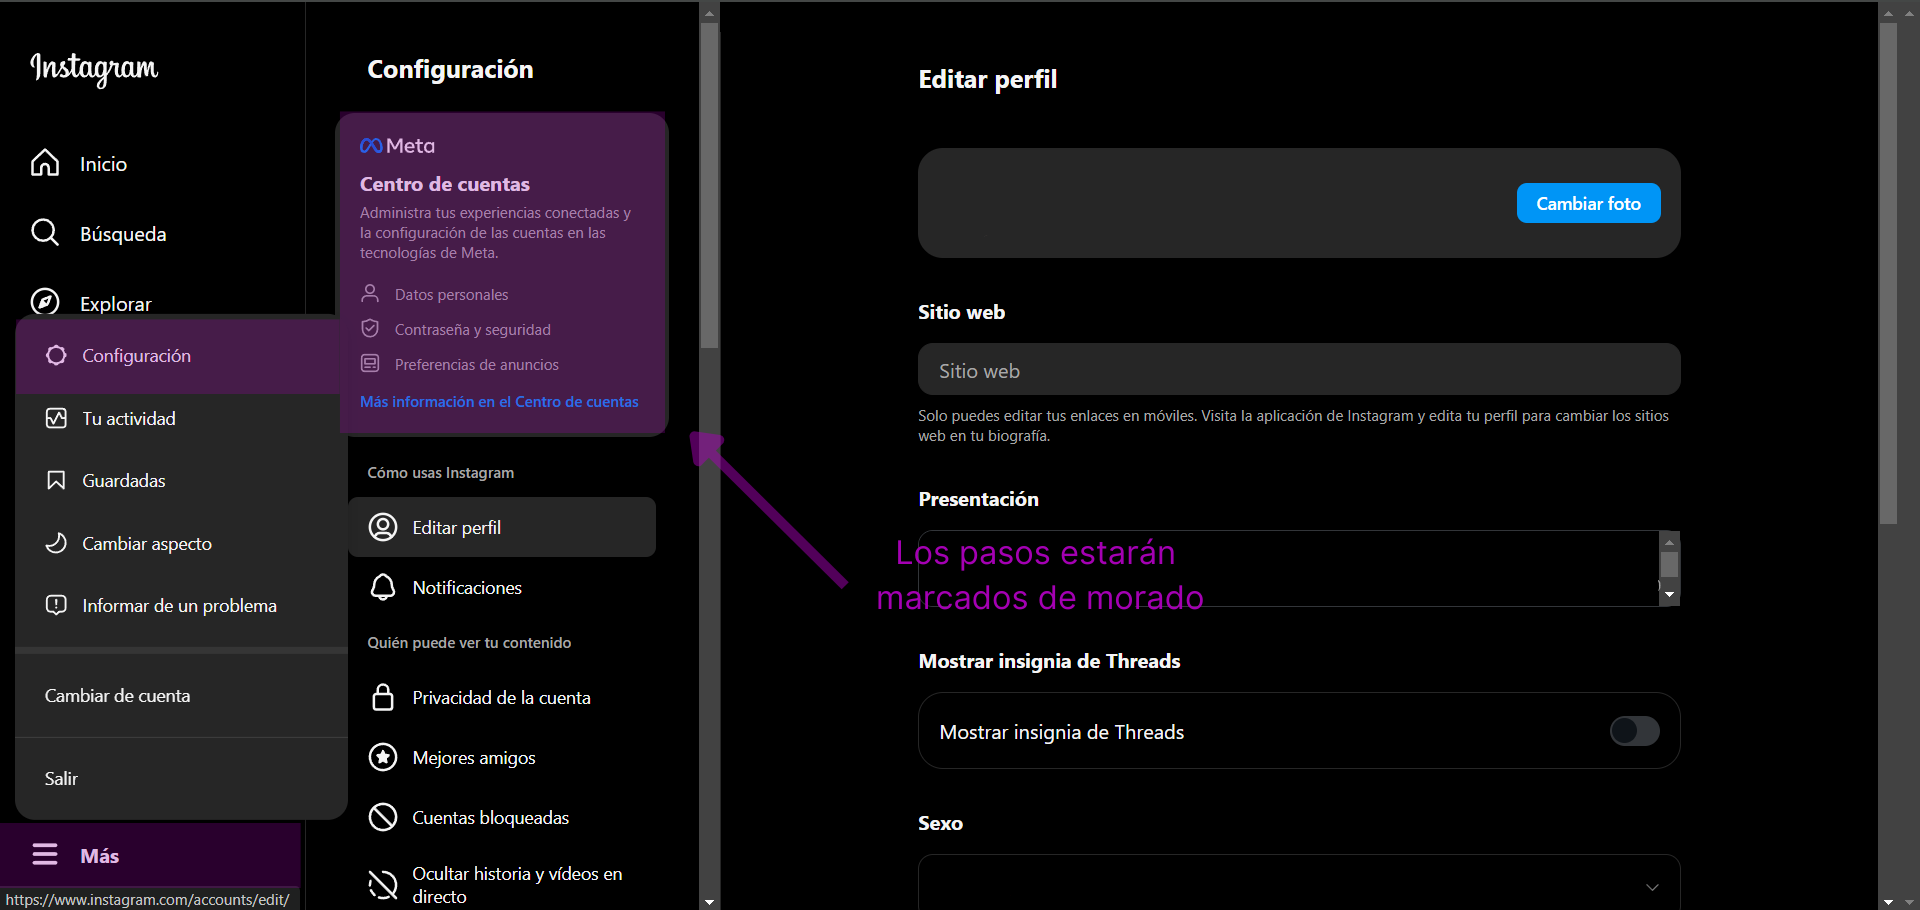Open Editar perfil settings text
This screenshot has height=910, width=1920.
tap(457, 527)
